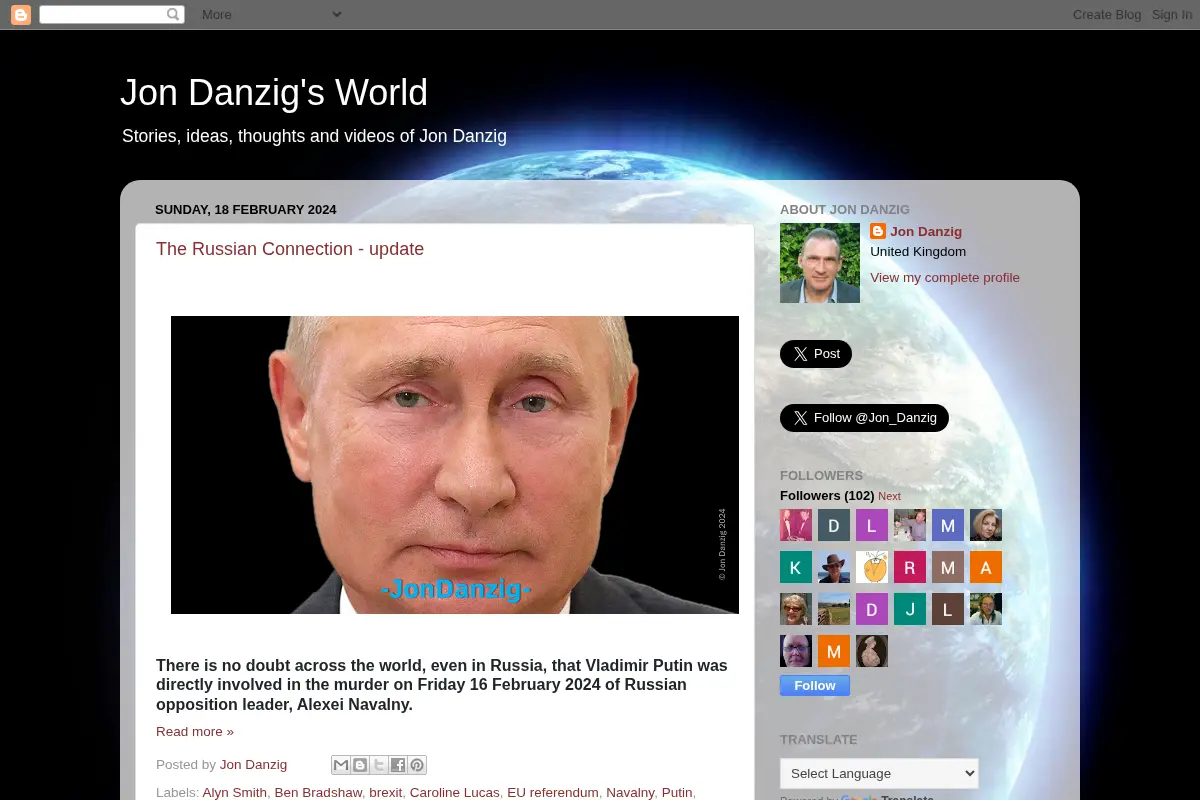Open the dark gray D follower avatar
Viewport: 1200px width, 800px height.
(834, 525)
